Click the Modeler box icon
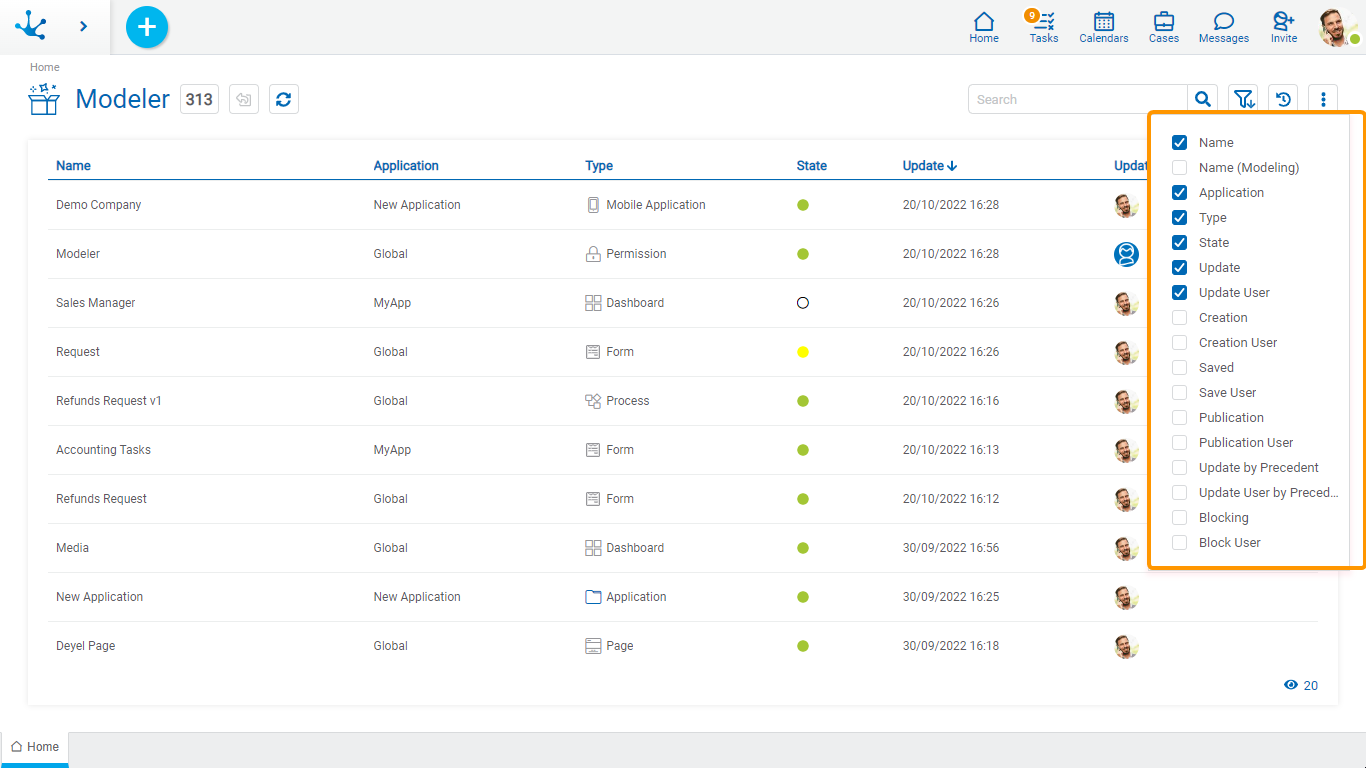 click(x=44, y=99)
